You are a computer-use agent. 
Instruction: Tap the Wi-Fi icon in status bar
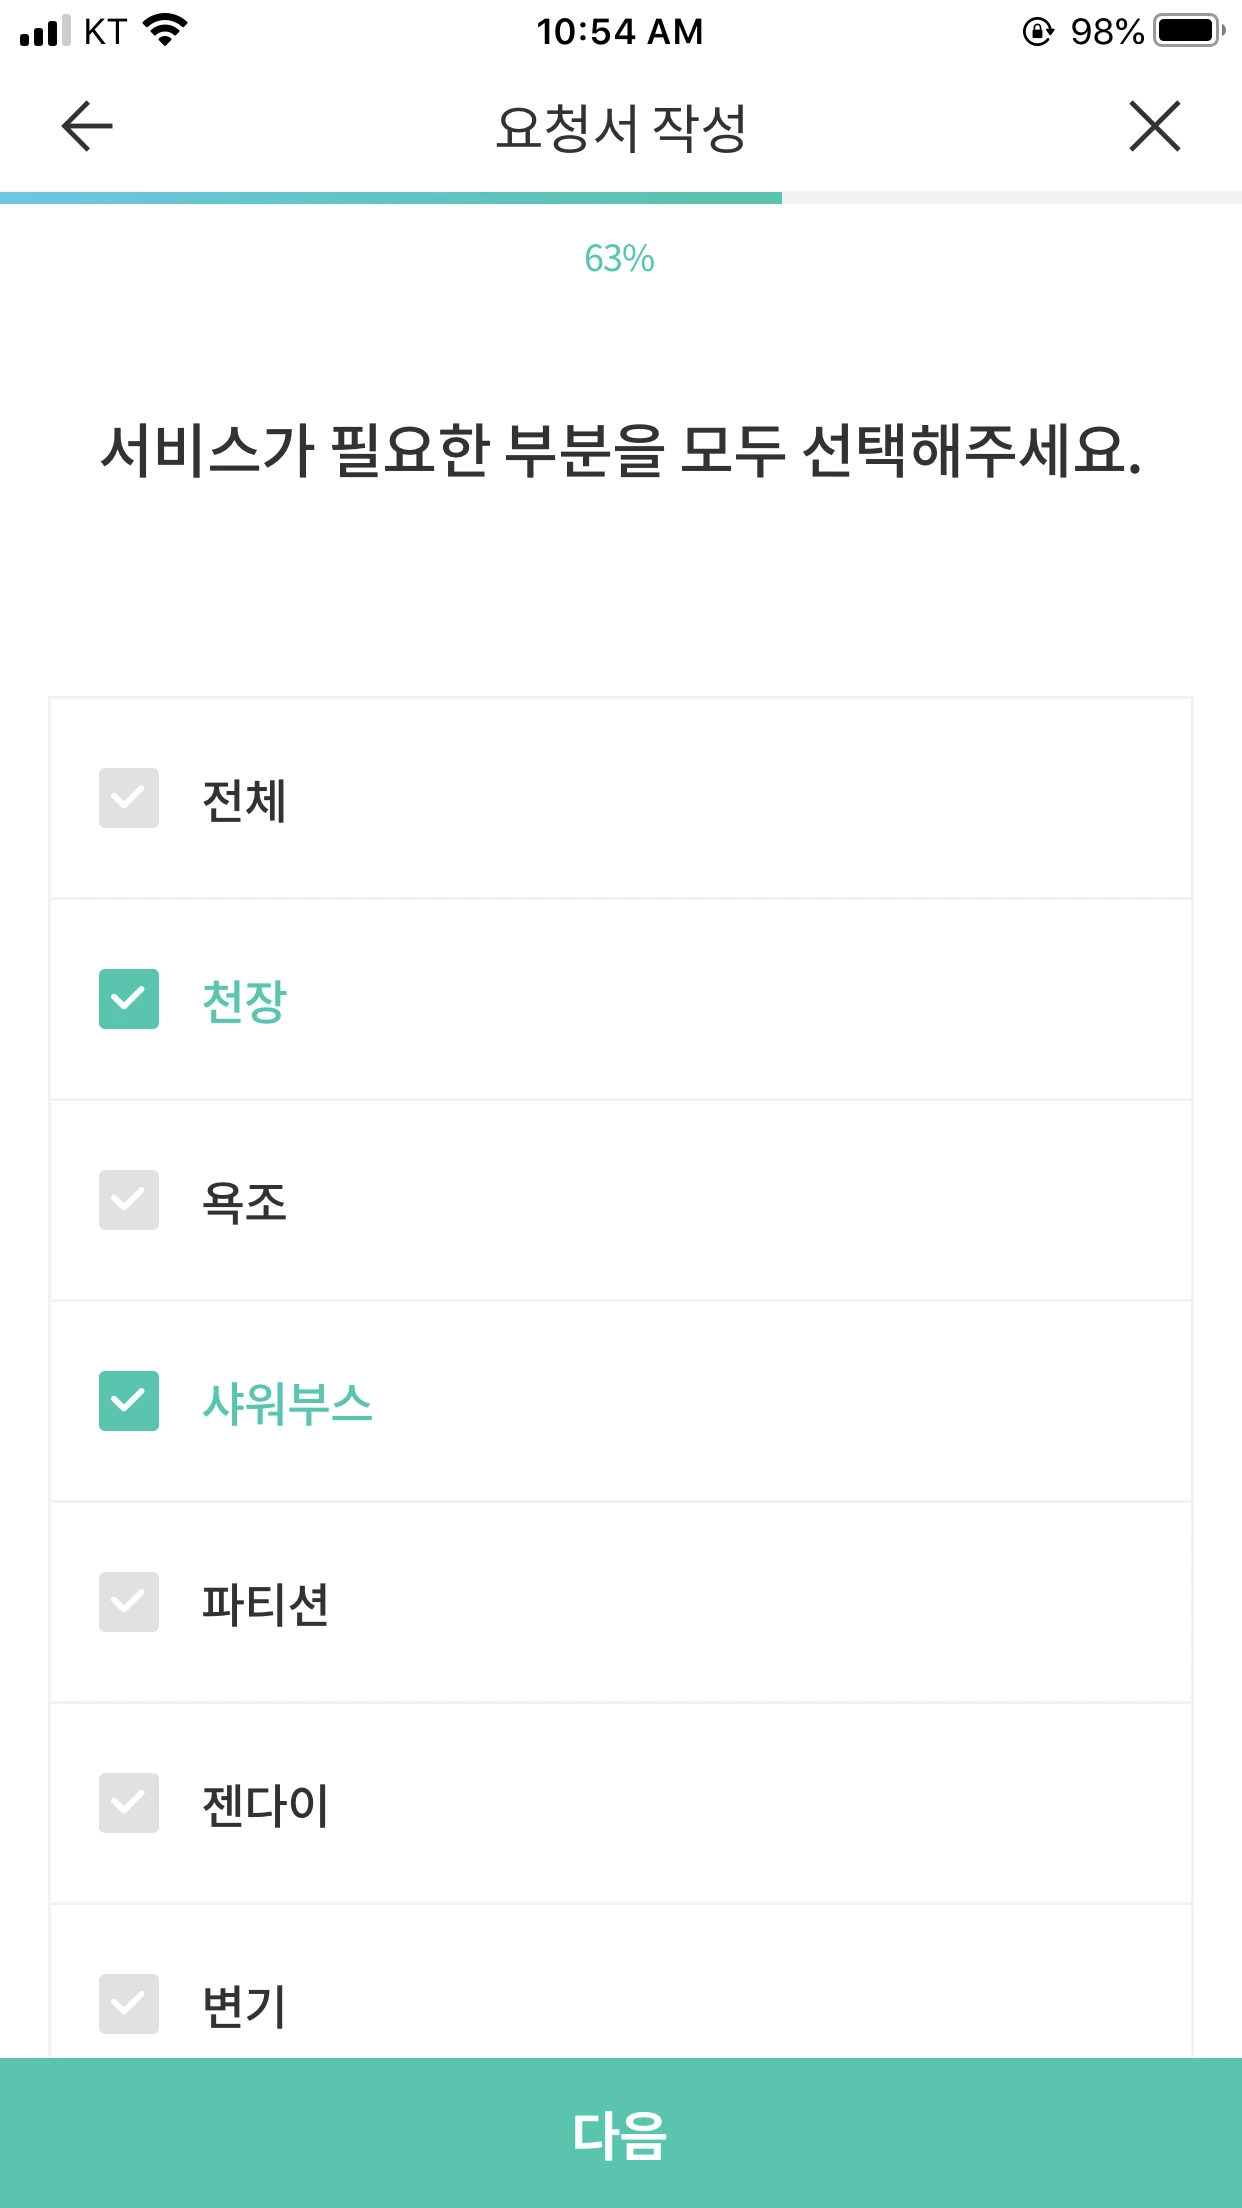166,30
